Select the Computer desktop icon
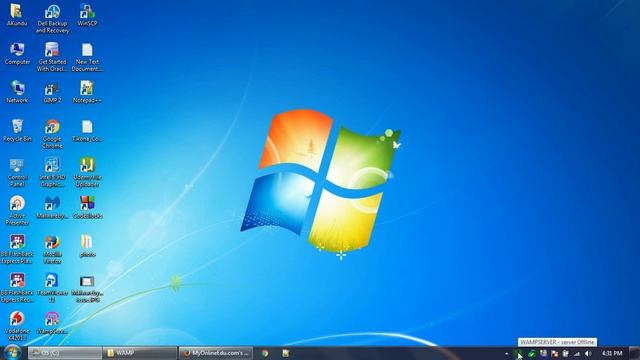Image resolution: width=640 pixels, height=360 pixels. 17,54
